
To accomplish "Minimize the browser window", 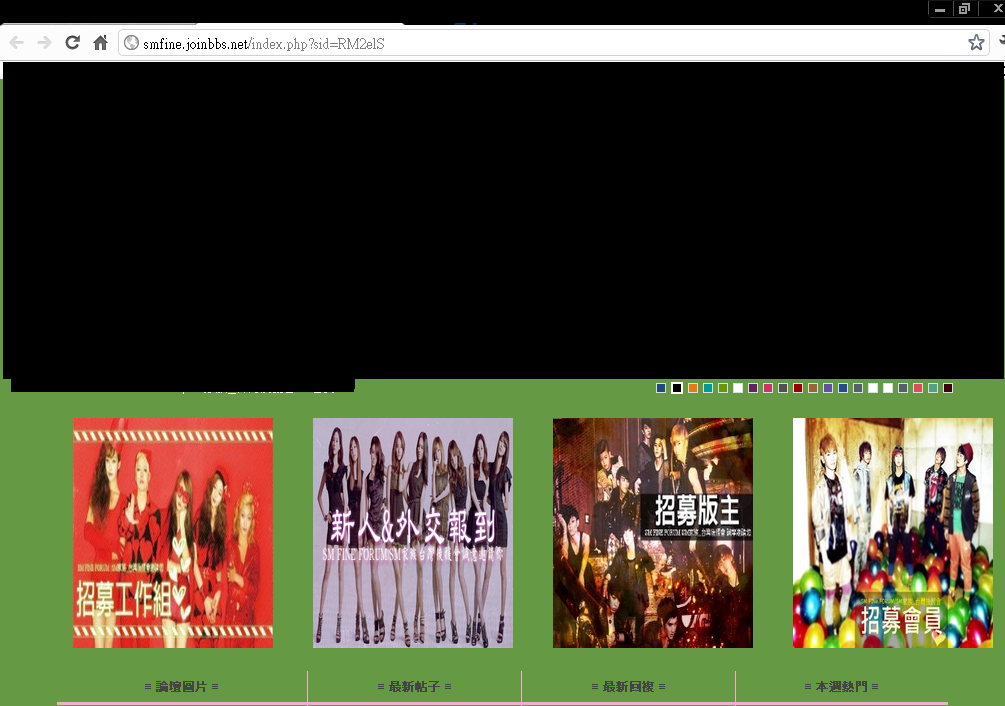I will (x=940, y=9).
